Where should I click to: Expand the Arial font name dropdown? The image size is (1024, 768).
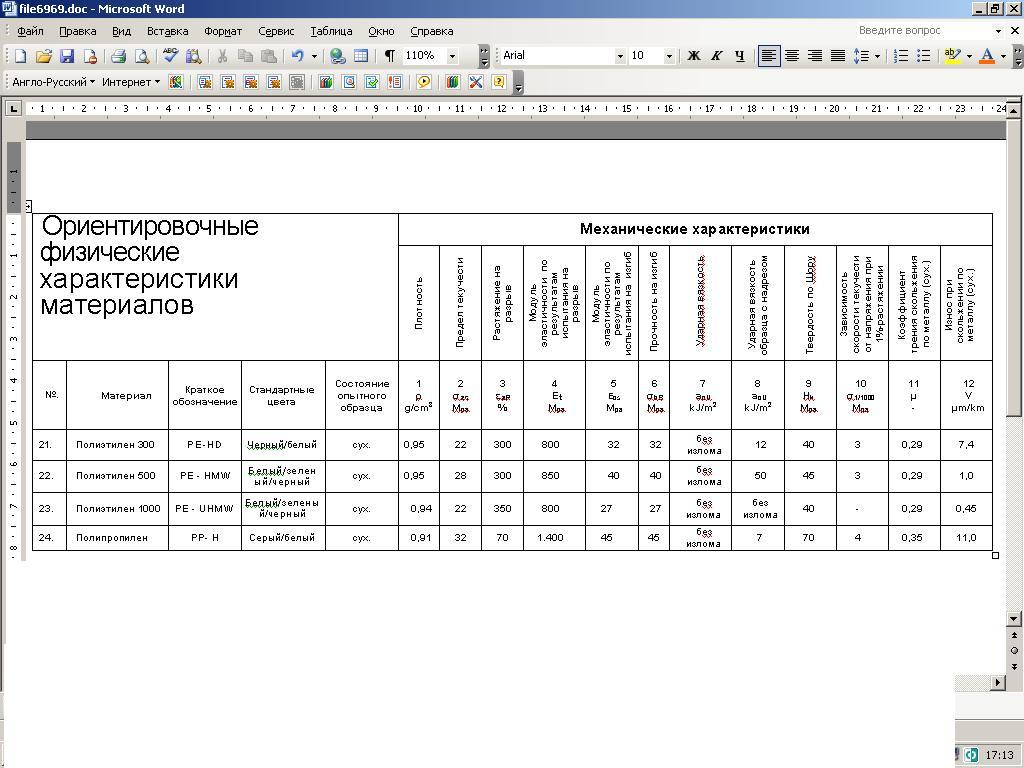(619, 56)
